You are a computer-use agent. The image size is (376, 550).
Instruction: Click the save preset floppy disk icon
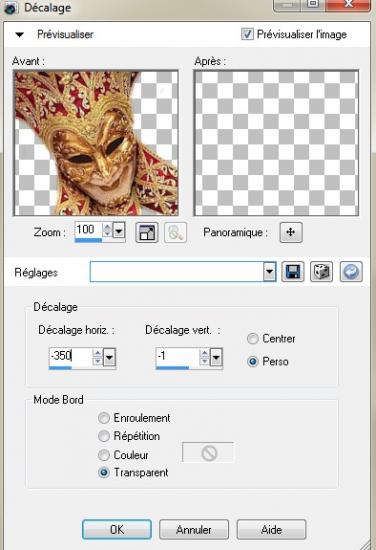point(293,272)
